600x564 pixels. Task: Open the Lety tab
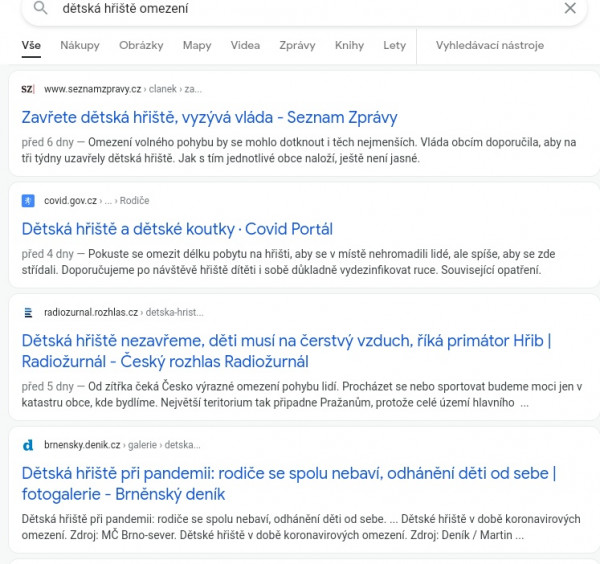[x=394, y=45]
